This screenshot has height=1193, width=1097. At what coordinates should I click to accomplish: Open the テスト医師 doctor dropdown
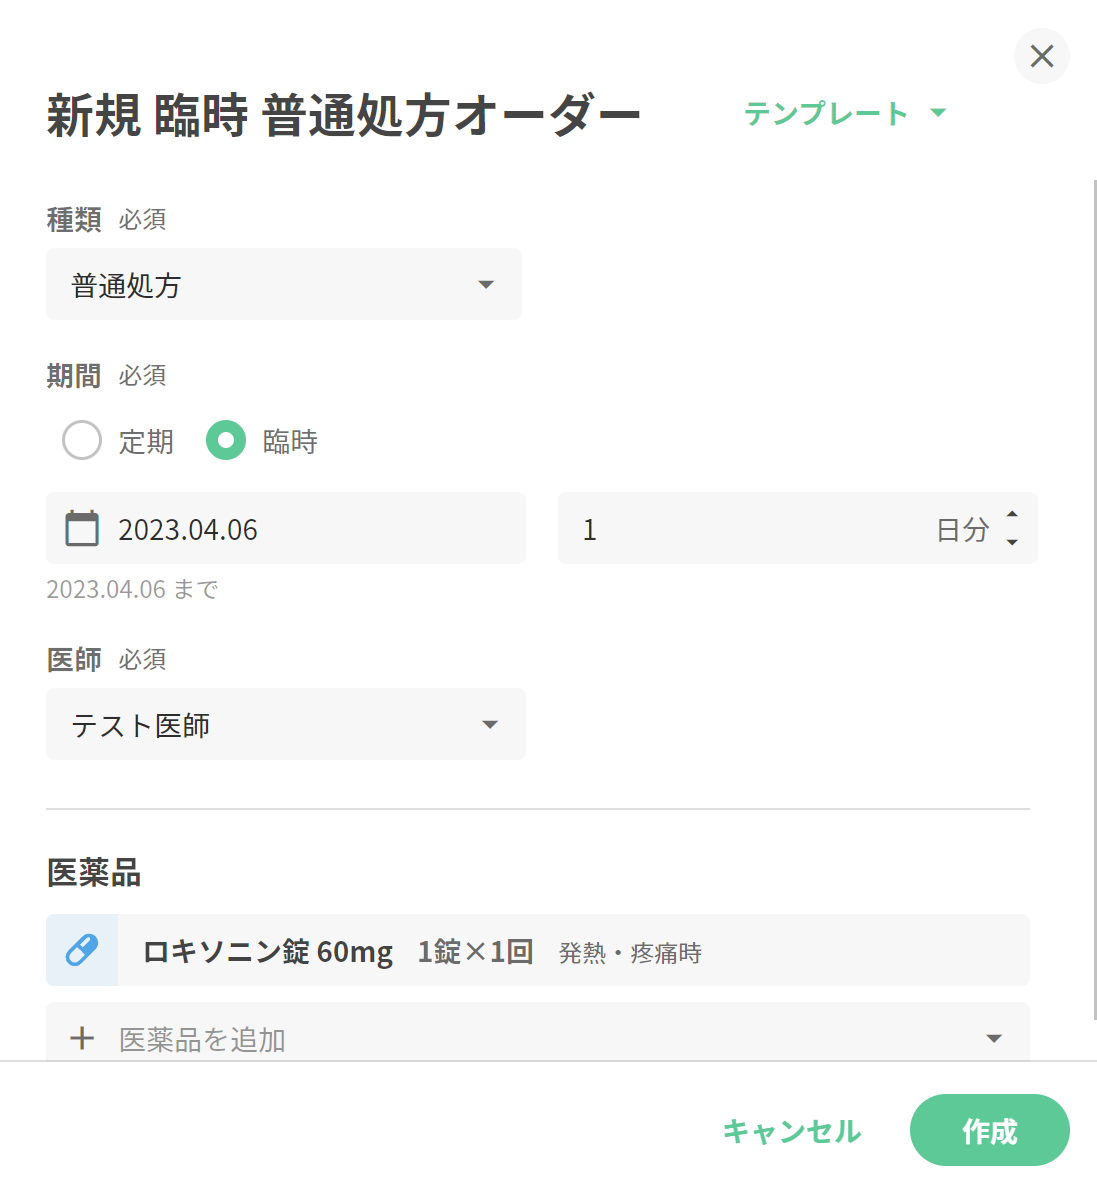pos(286,724)
